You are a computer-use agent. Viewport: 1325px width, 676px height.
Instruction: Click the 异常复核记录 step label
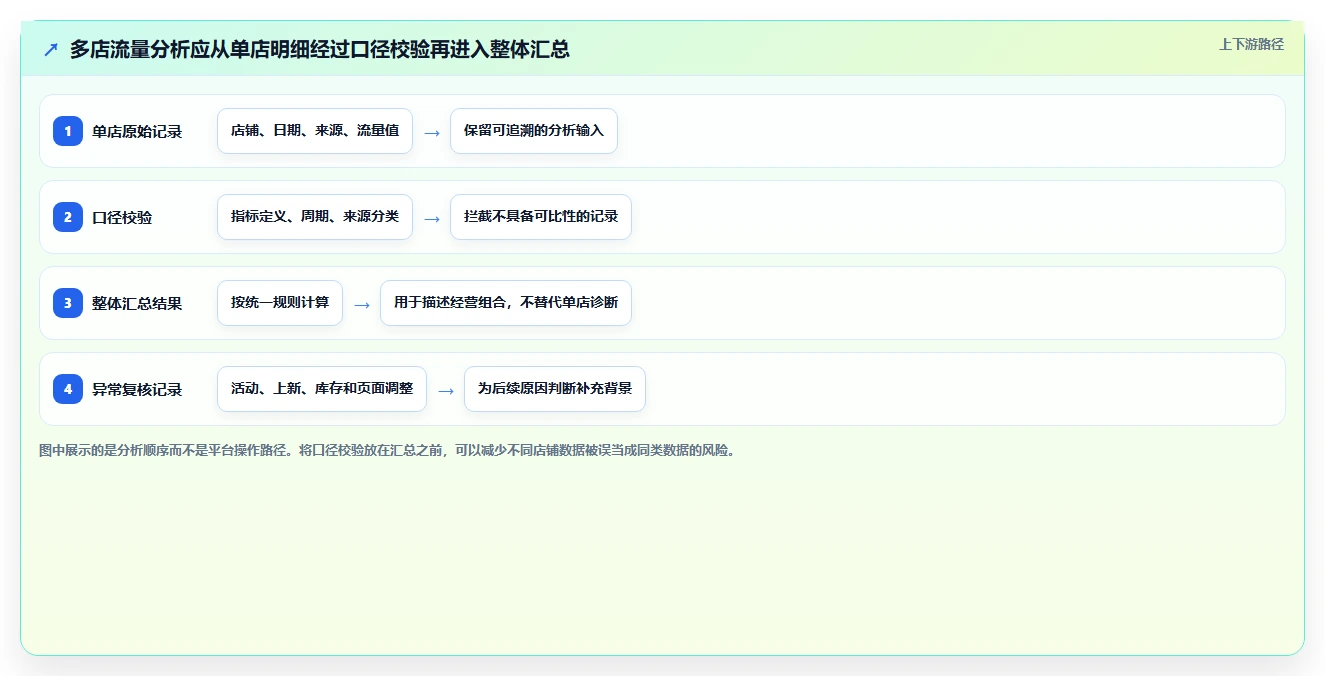[137, 389]
